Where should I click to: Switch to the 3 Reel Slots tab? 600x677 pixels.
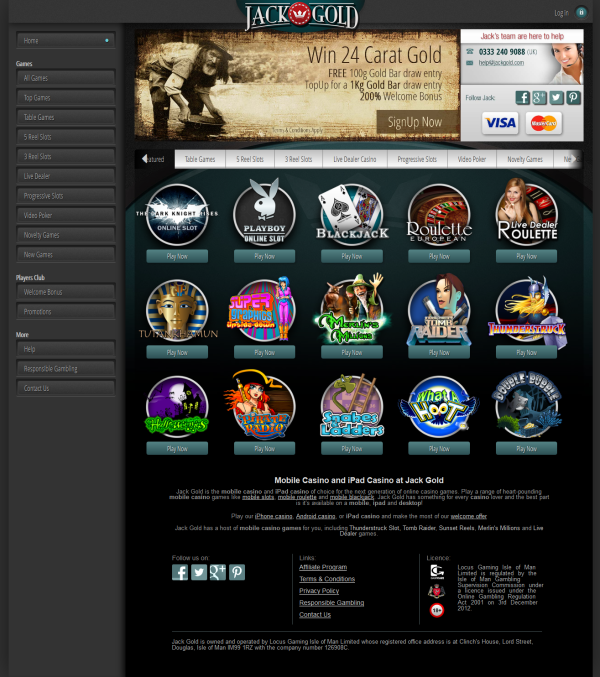pyautogui.click(x=298, y=159)
